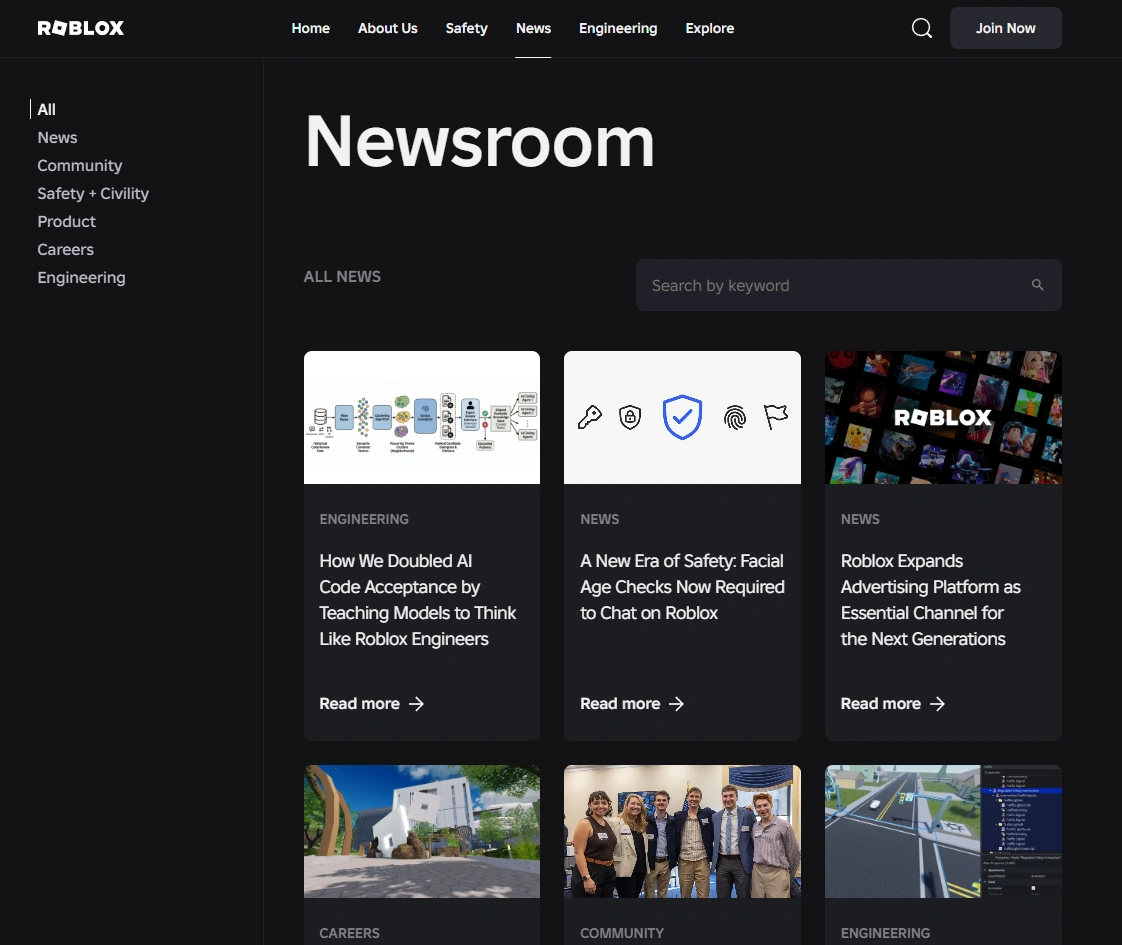Click the arrow beside Read more on Advertising Platform card
This screenshot has width=1122, height=945.
pyautogui.click(x=937, y=704)
